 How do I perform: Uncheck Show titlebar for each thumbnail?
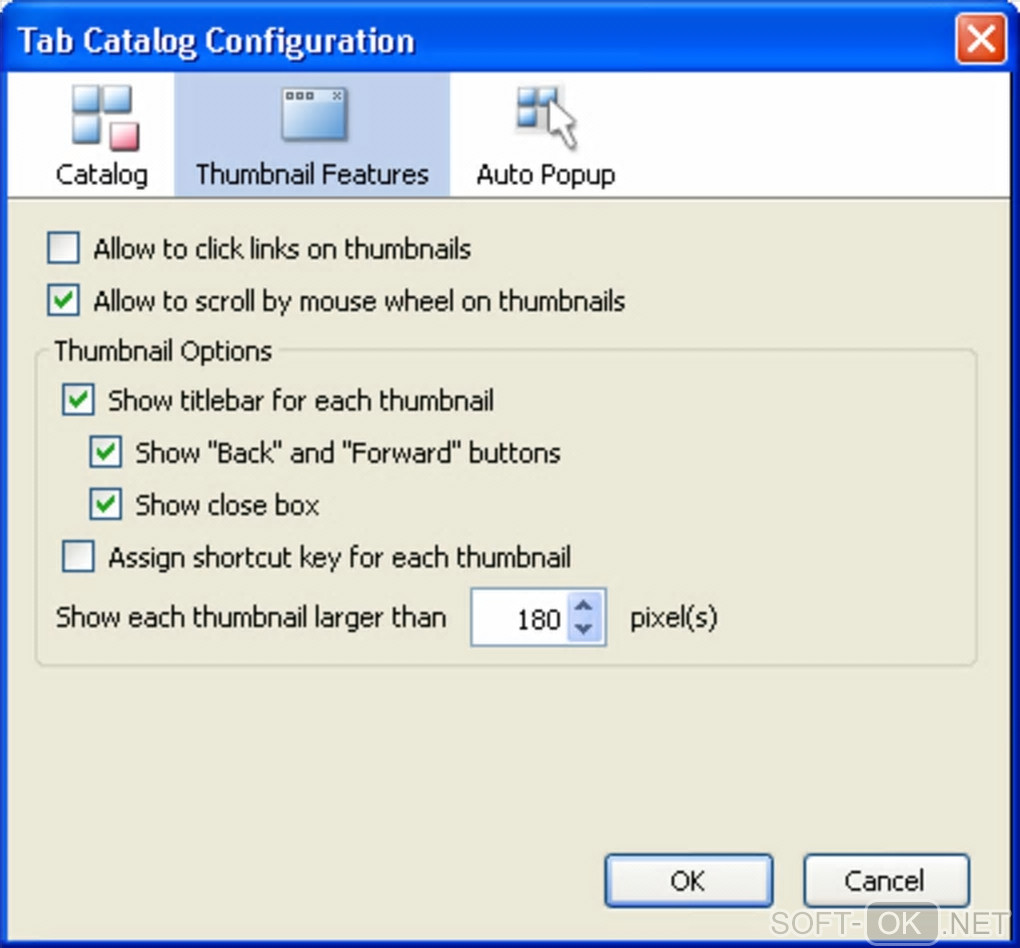point(78,401)
